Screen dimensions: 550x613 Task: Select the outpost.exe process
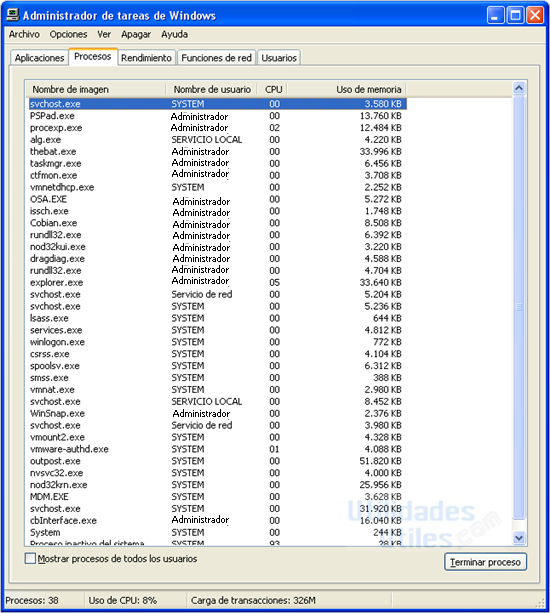point(217,461)
